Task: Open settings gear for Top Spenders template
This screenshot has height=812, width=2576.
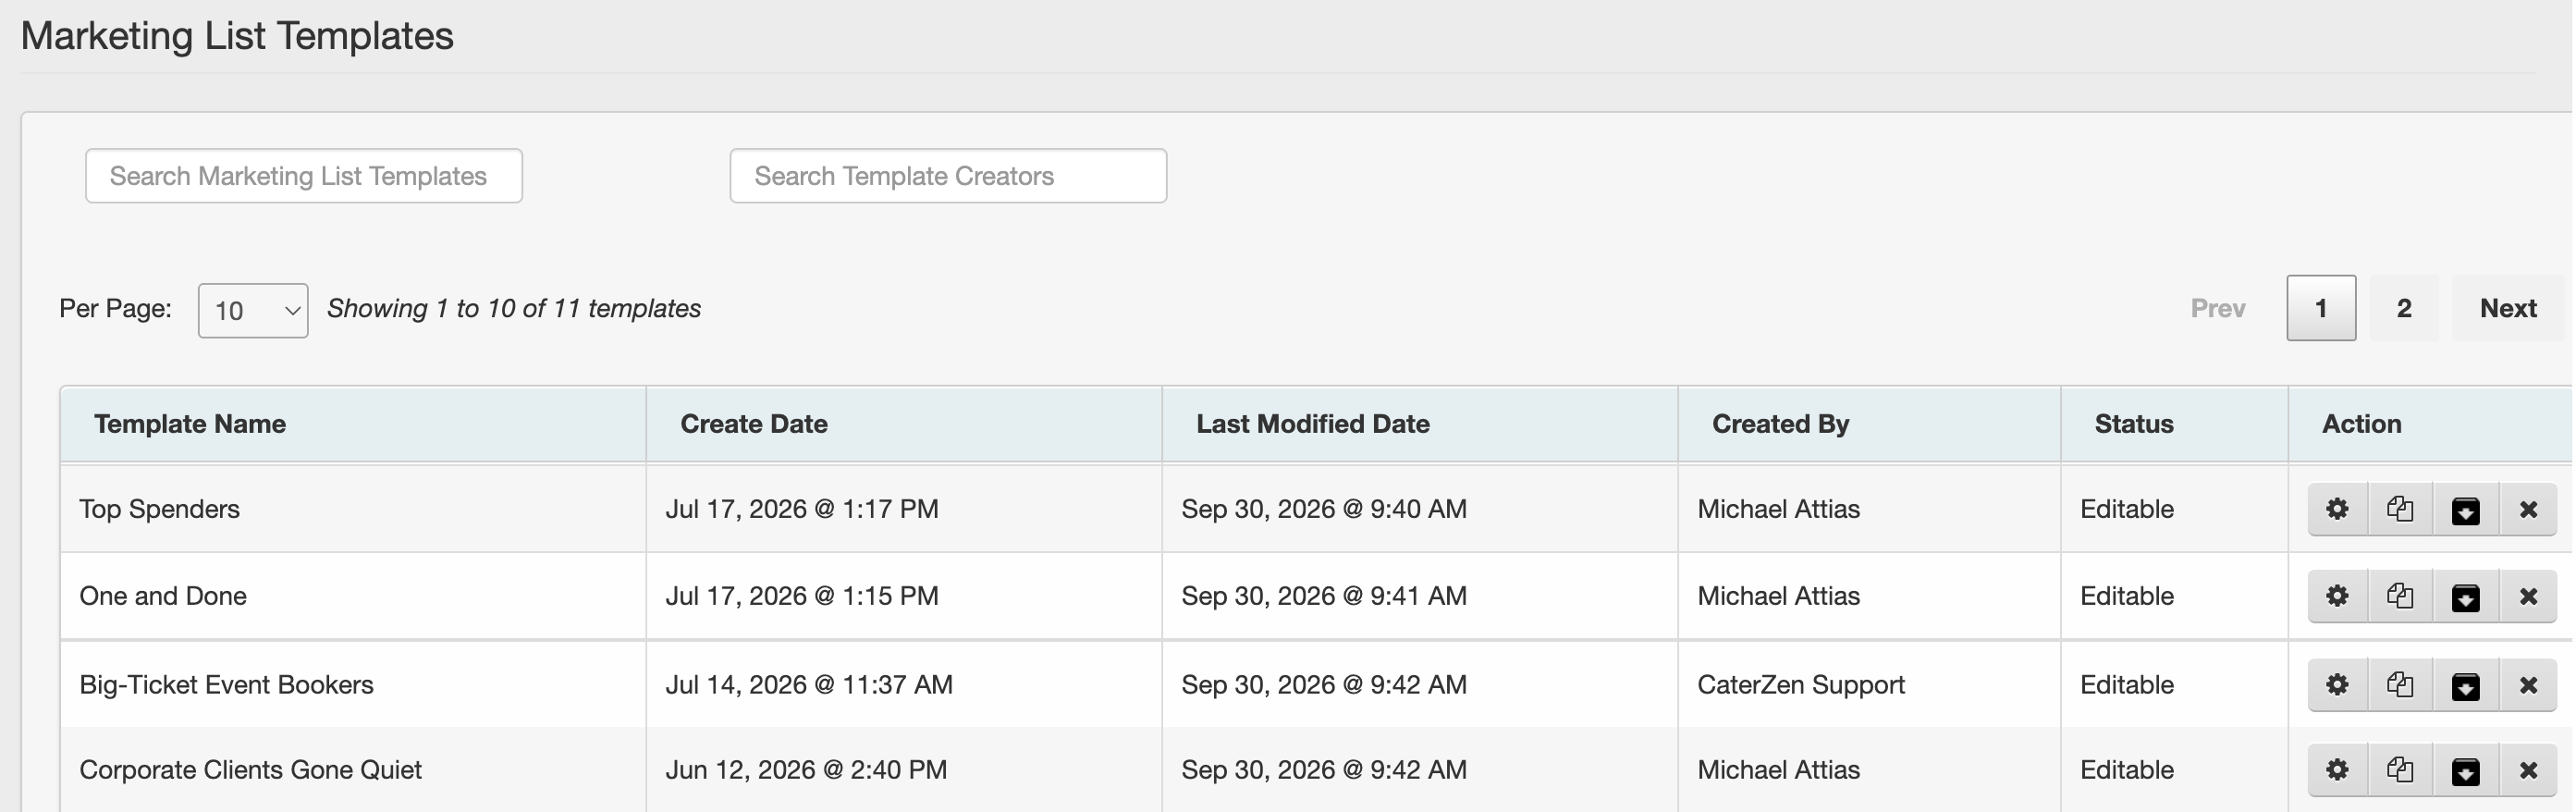Action: click(x=2338, y=509)
